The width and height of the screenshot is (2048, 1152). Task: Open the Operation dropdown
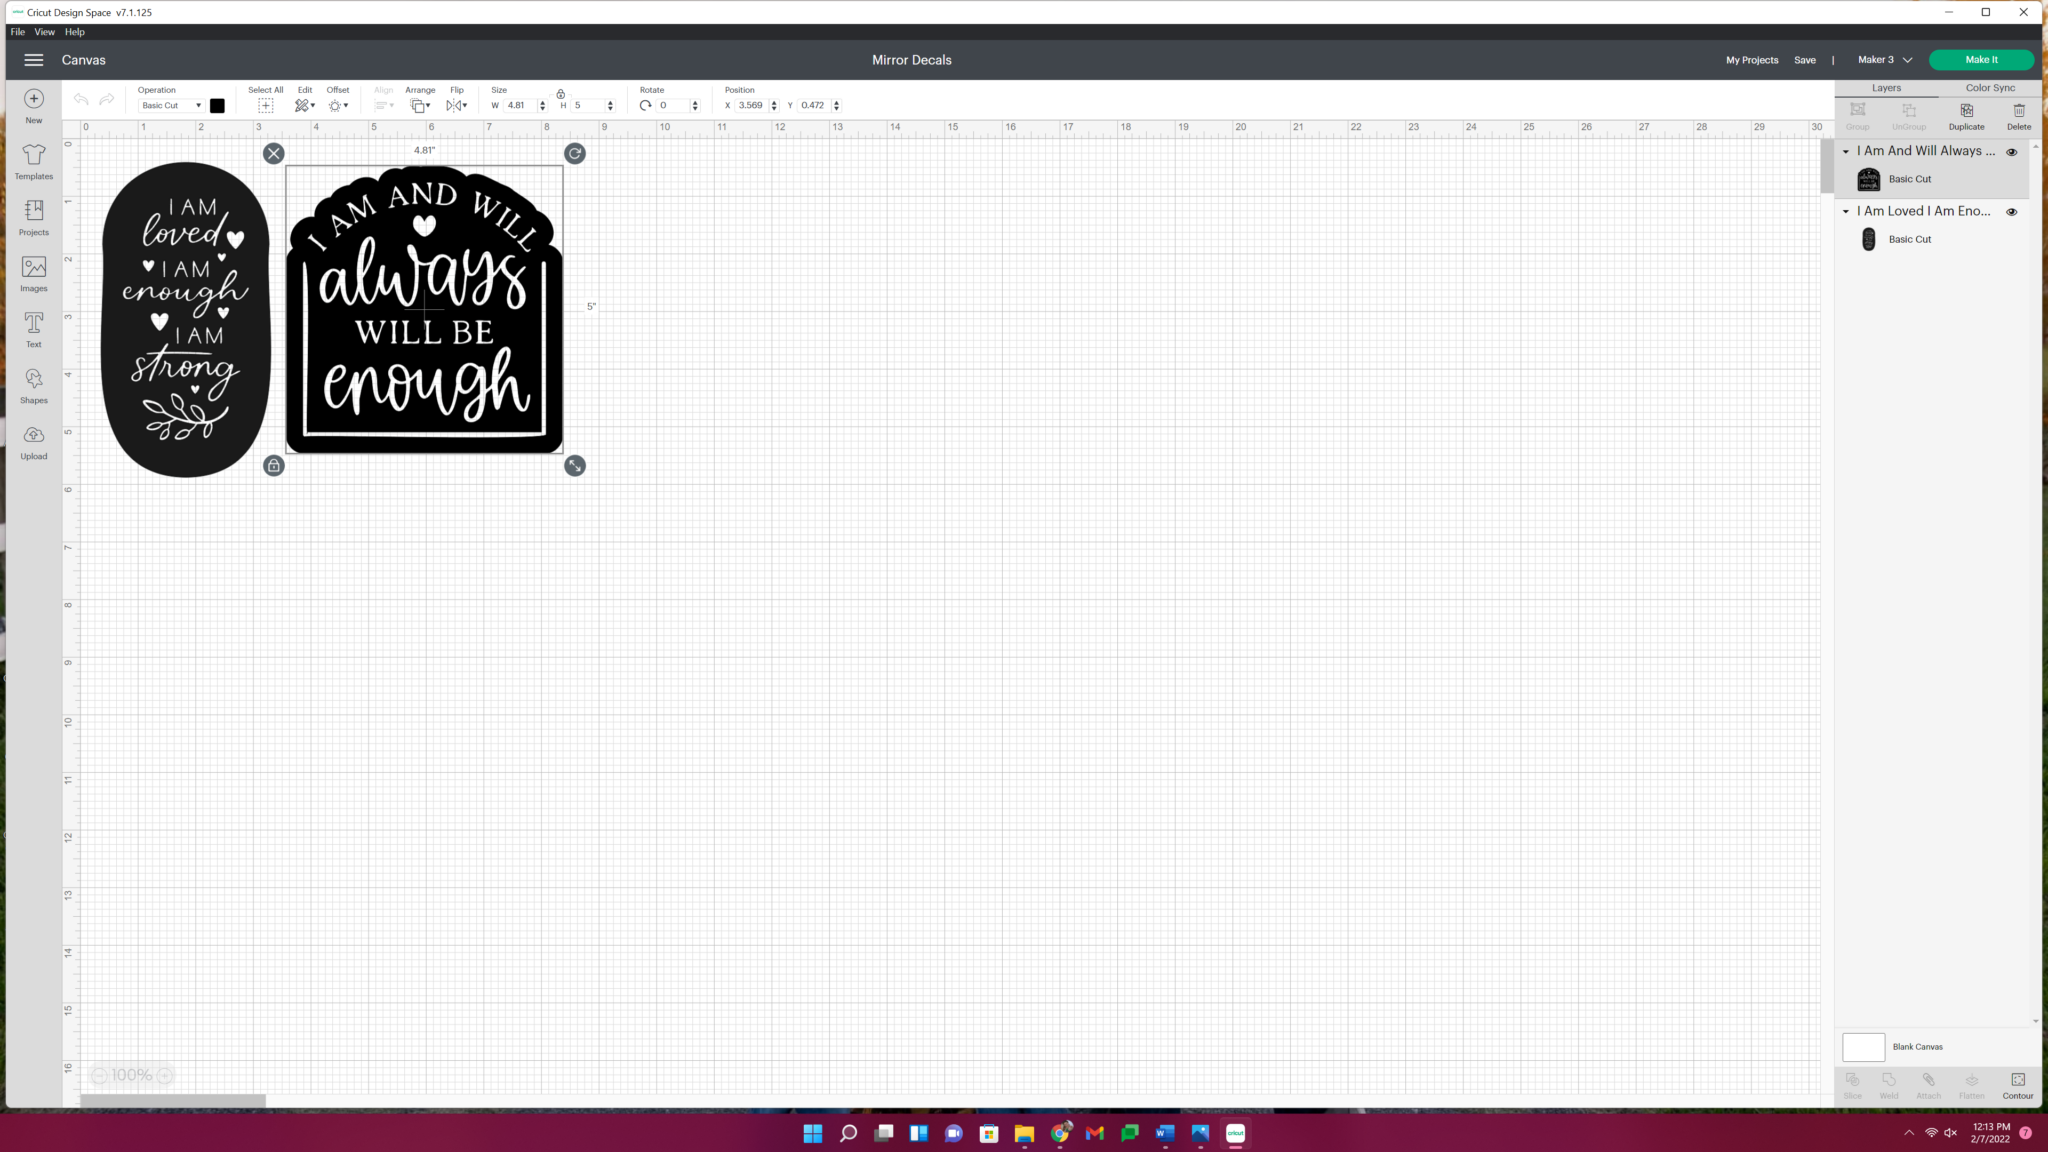169,105
